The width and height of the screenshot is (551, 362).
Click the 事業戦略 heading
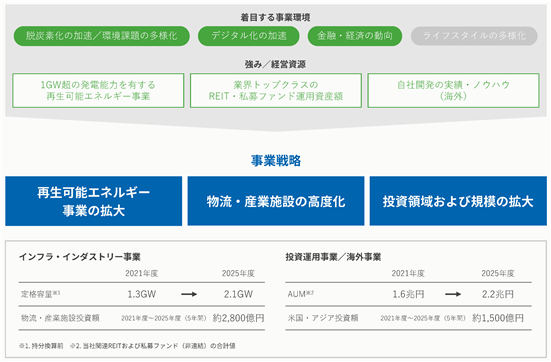click(x=276, y=161)
